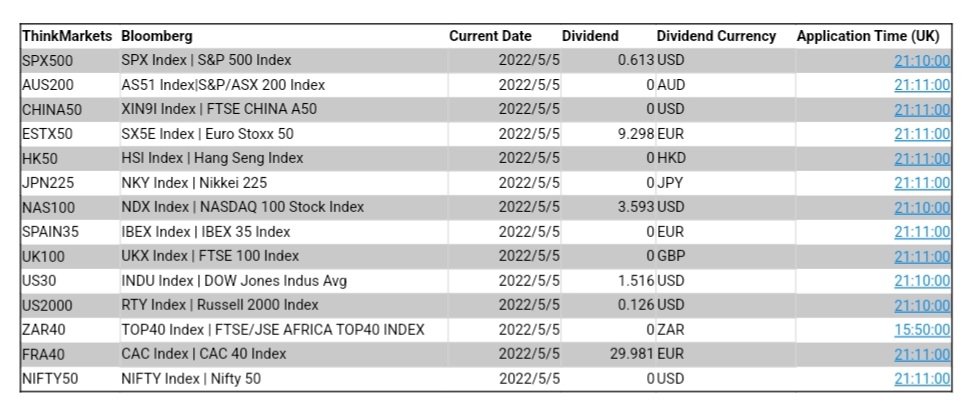Click the HK50 application time link
Viewport: 970px width, 405px height.
pos(922,158)
